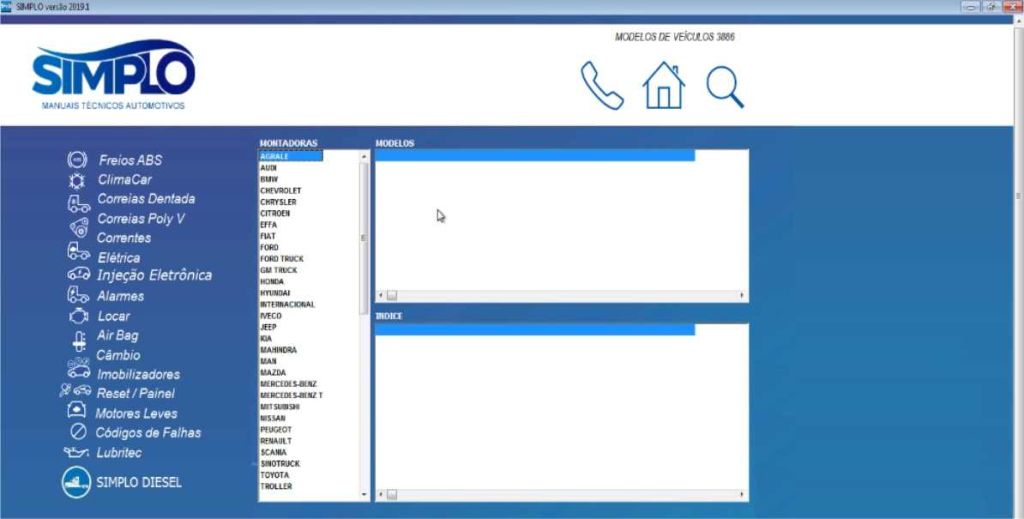Select PEUGEOT manufacturer
Viewport: 1024px width, 519px height.
[x=276, y=430]
